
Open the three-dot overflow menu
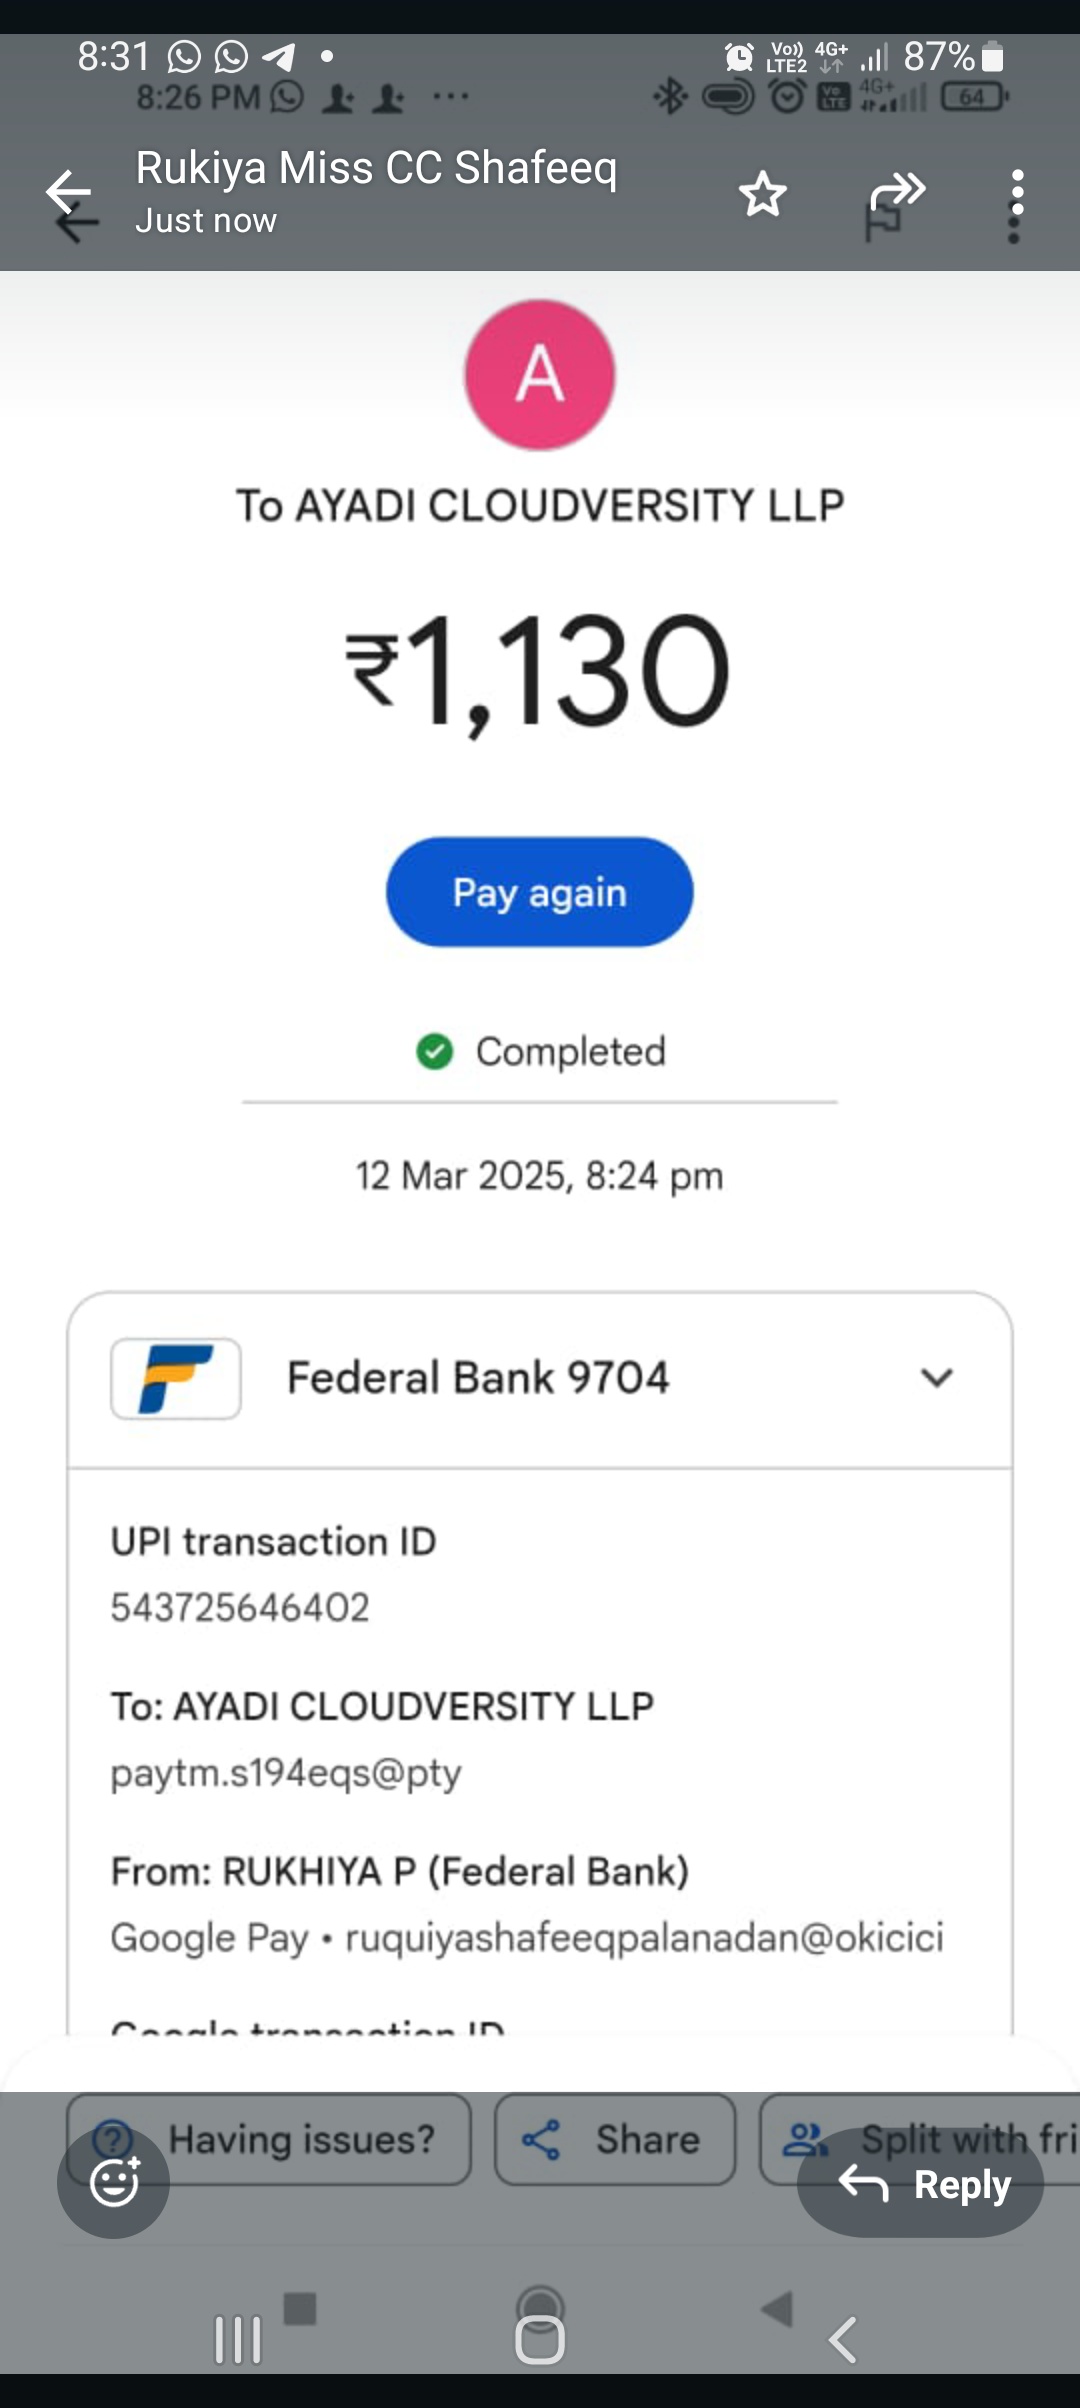click(x=1016, y=194)
